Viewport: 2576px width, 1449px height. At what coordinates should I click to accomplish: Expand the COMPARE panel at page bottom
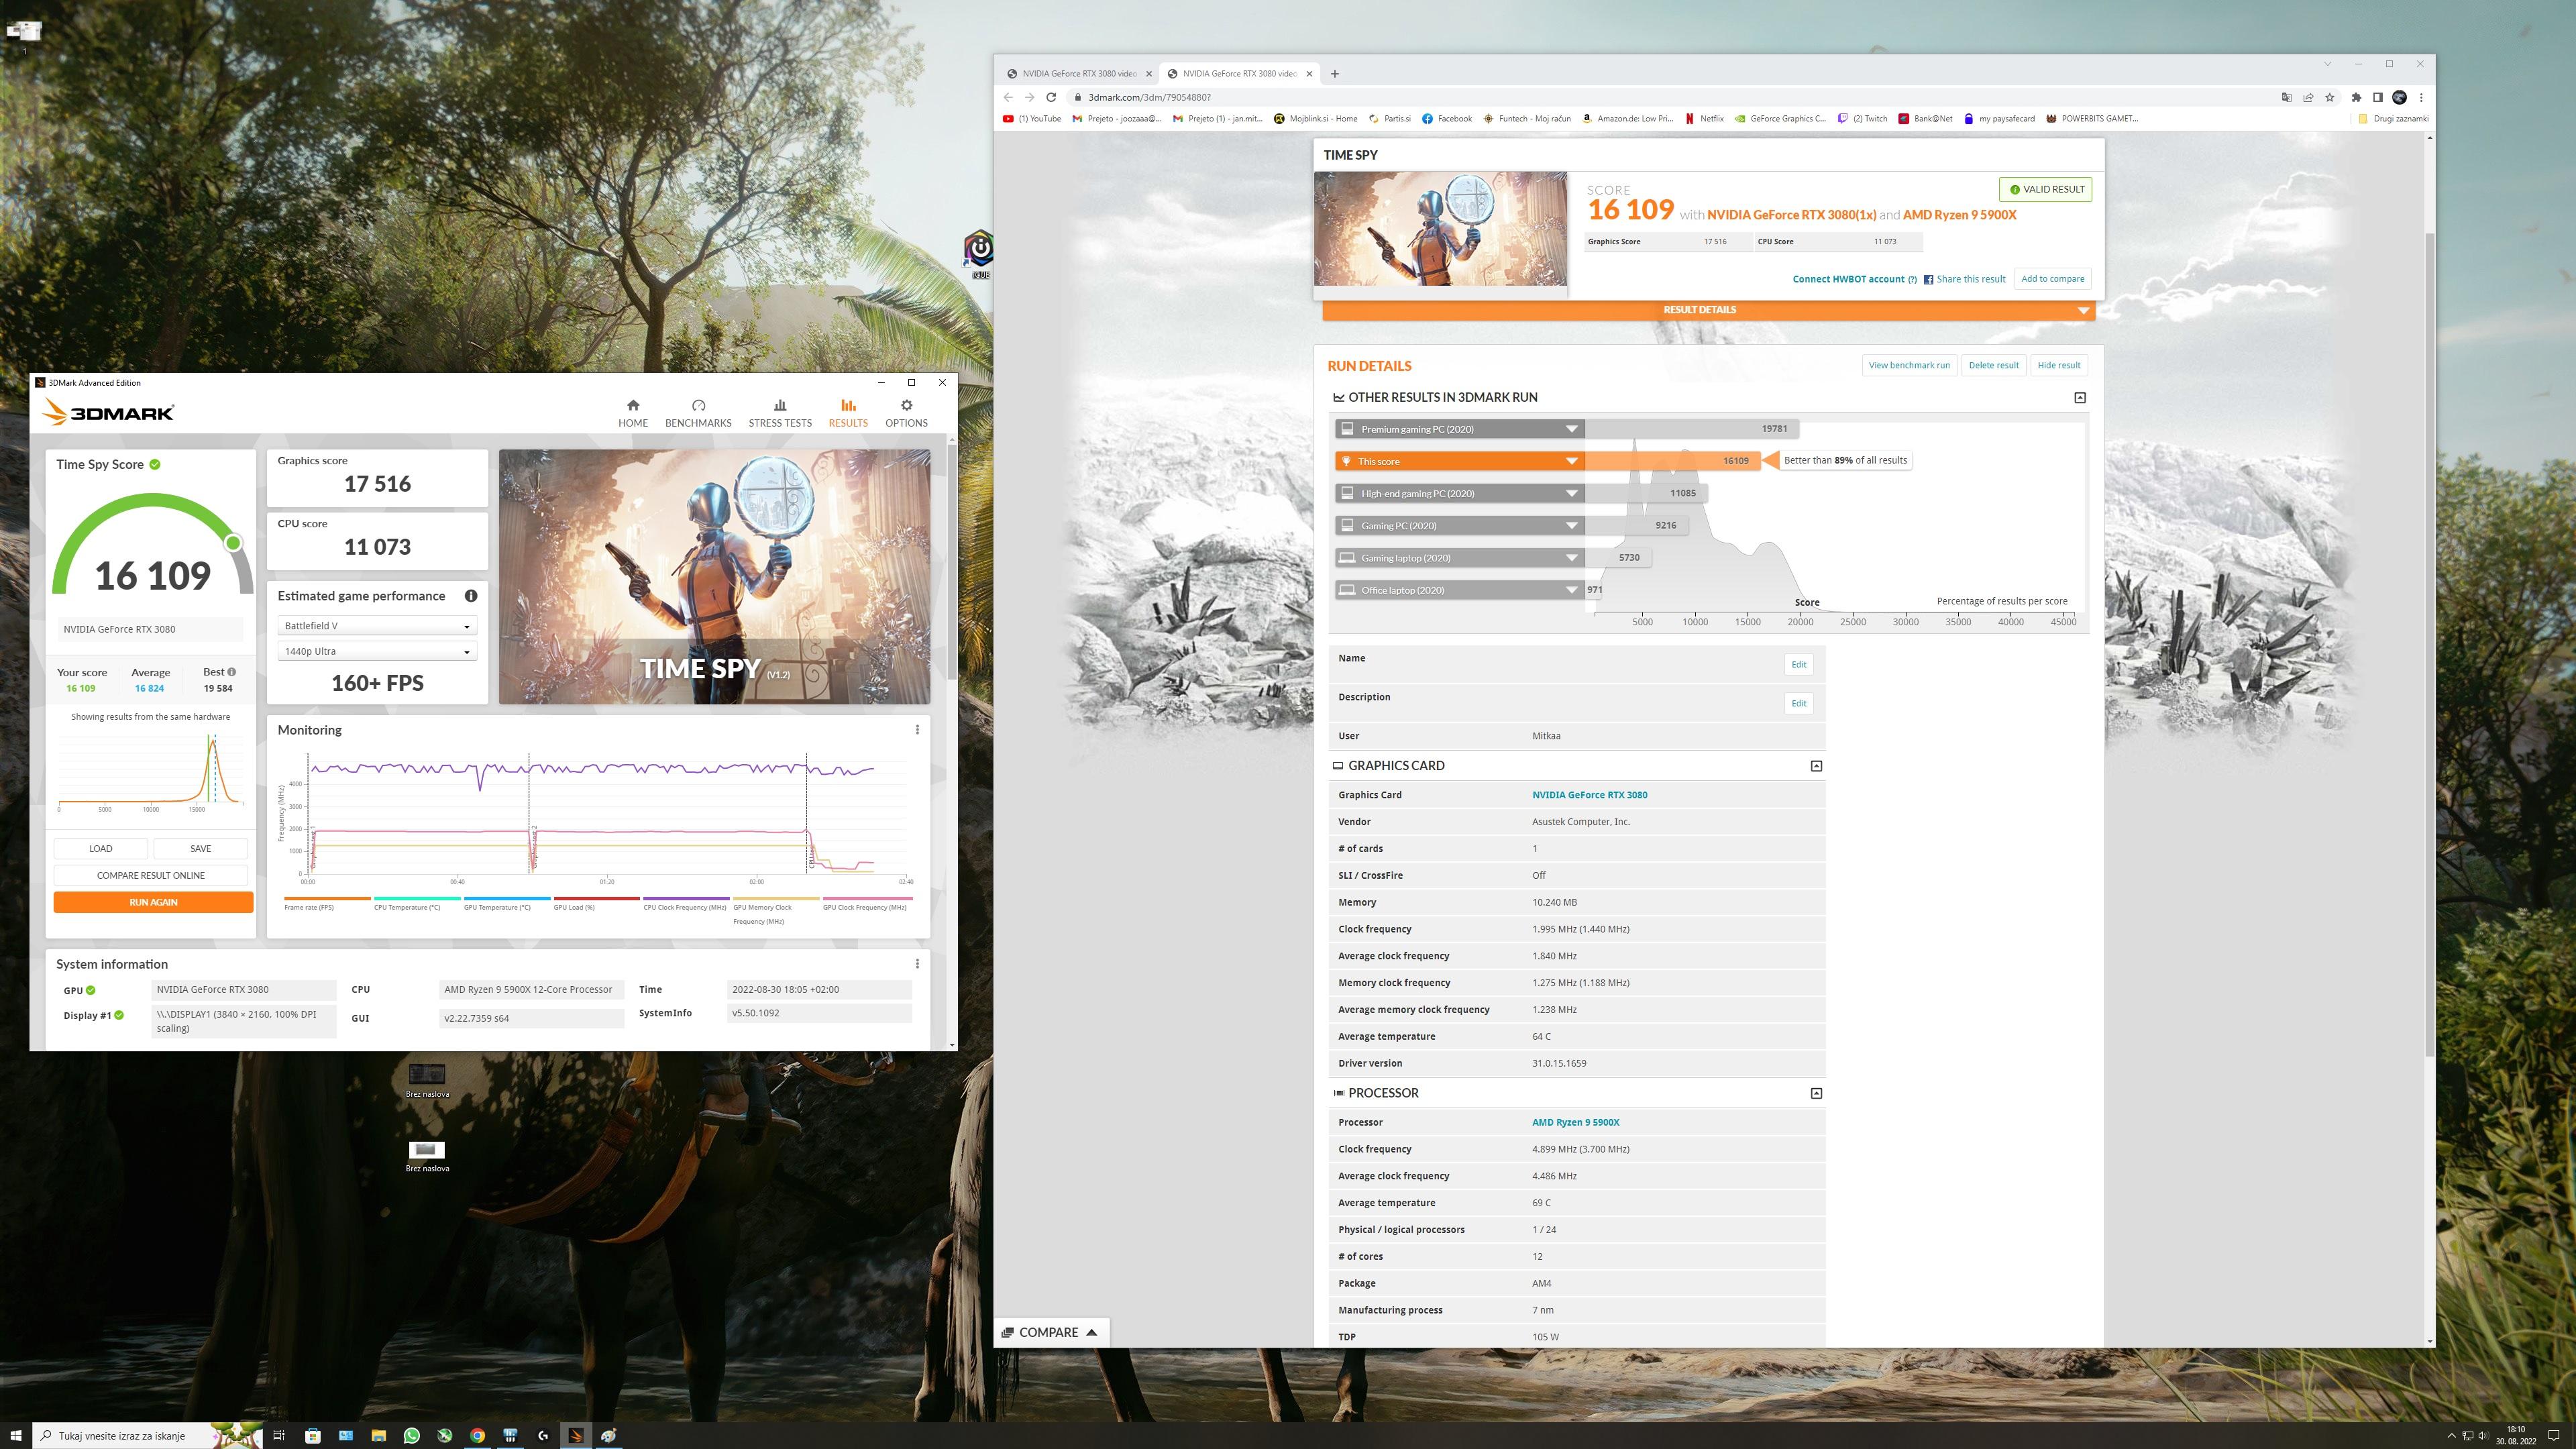1050,1332
